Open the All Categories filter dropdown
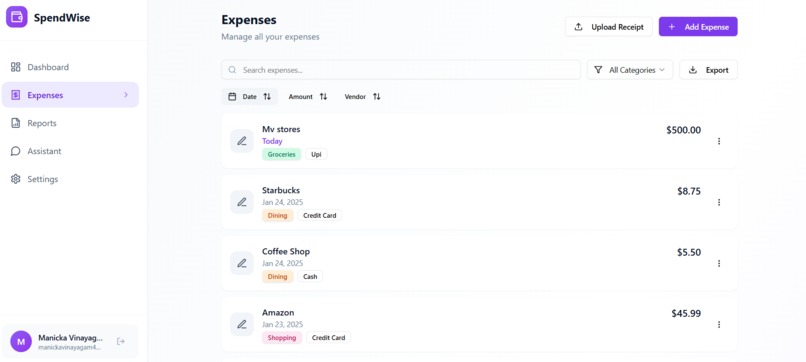 click(630, 70)
